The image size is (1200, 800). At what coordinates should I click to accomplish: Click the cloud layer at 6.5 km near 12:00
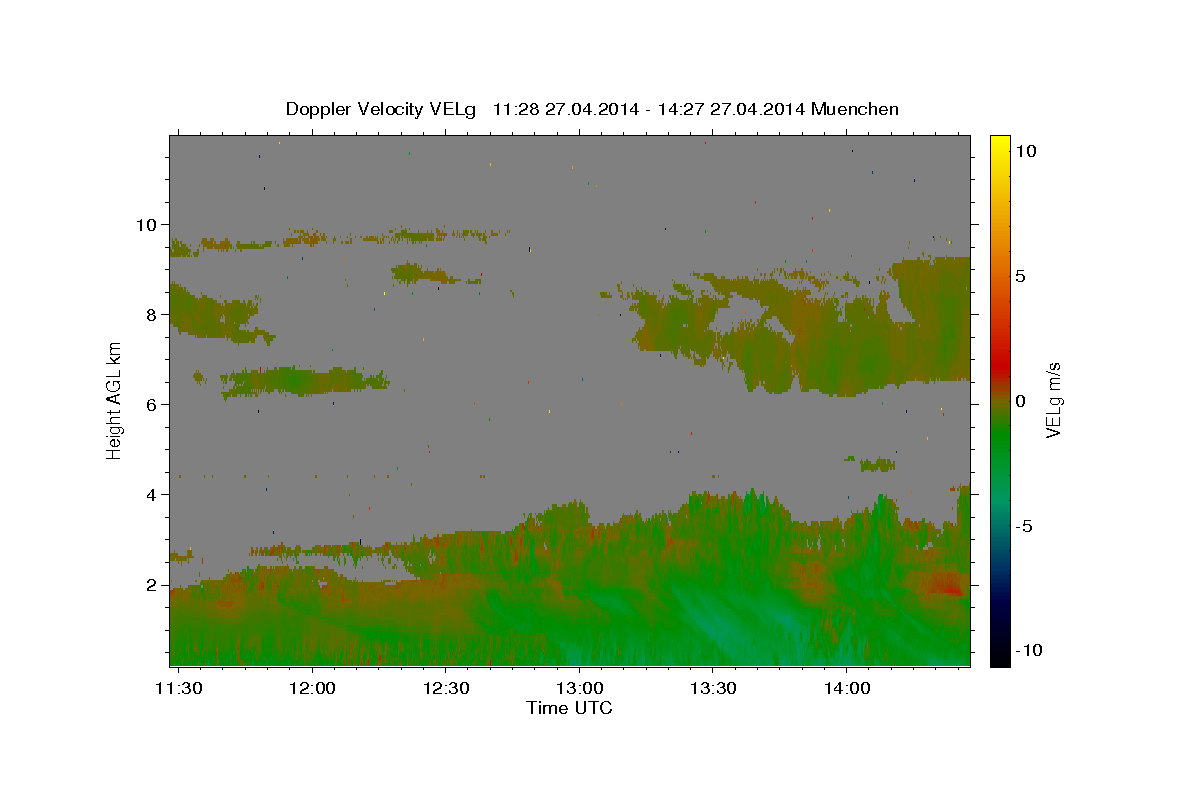pyautogui.click(x=305, y=381)
